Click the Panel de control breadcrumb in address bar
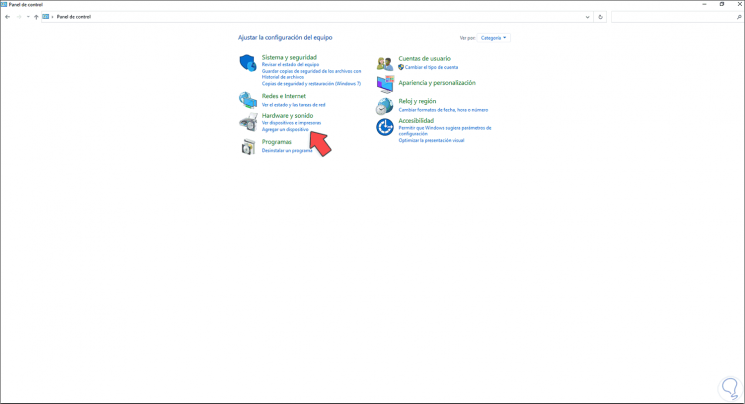This screenshot has height=404, width=745. [74, 17]
